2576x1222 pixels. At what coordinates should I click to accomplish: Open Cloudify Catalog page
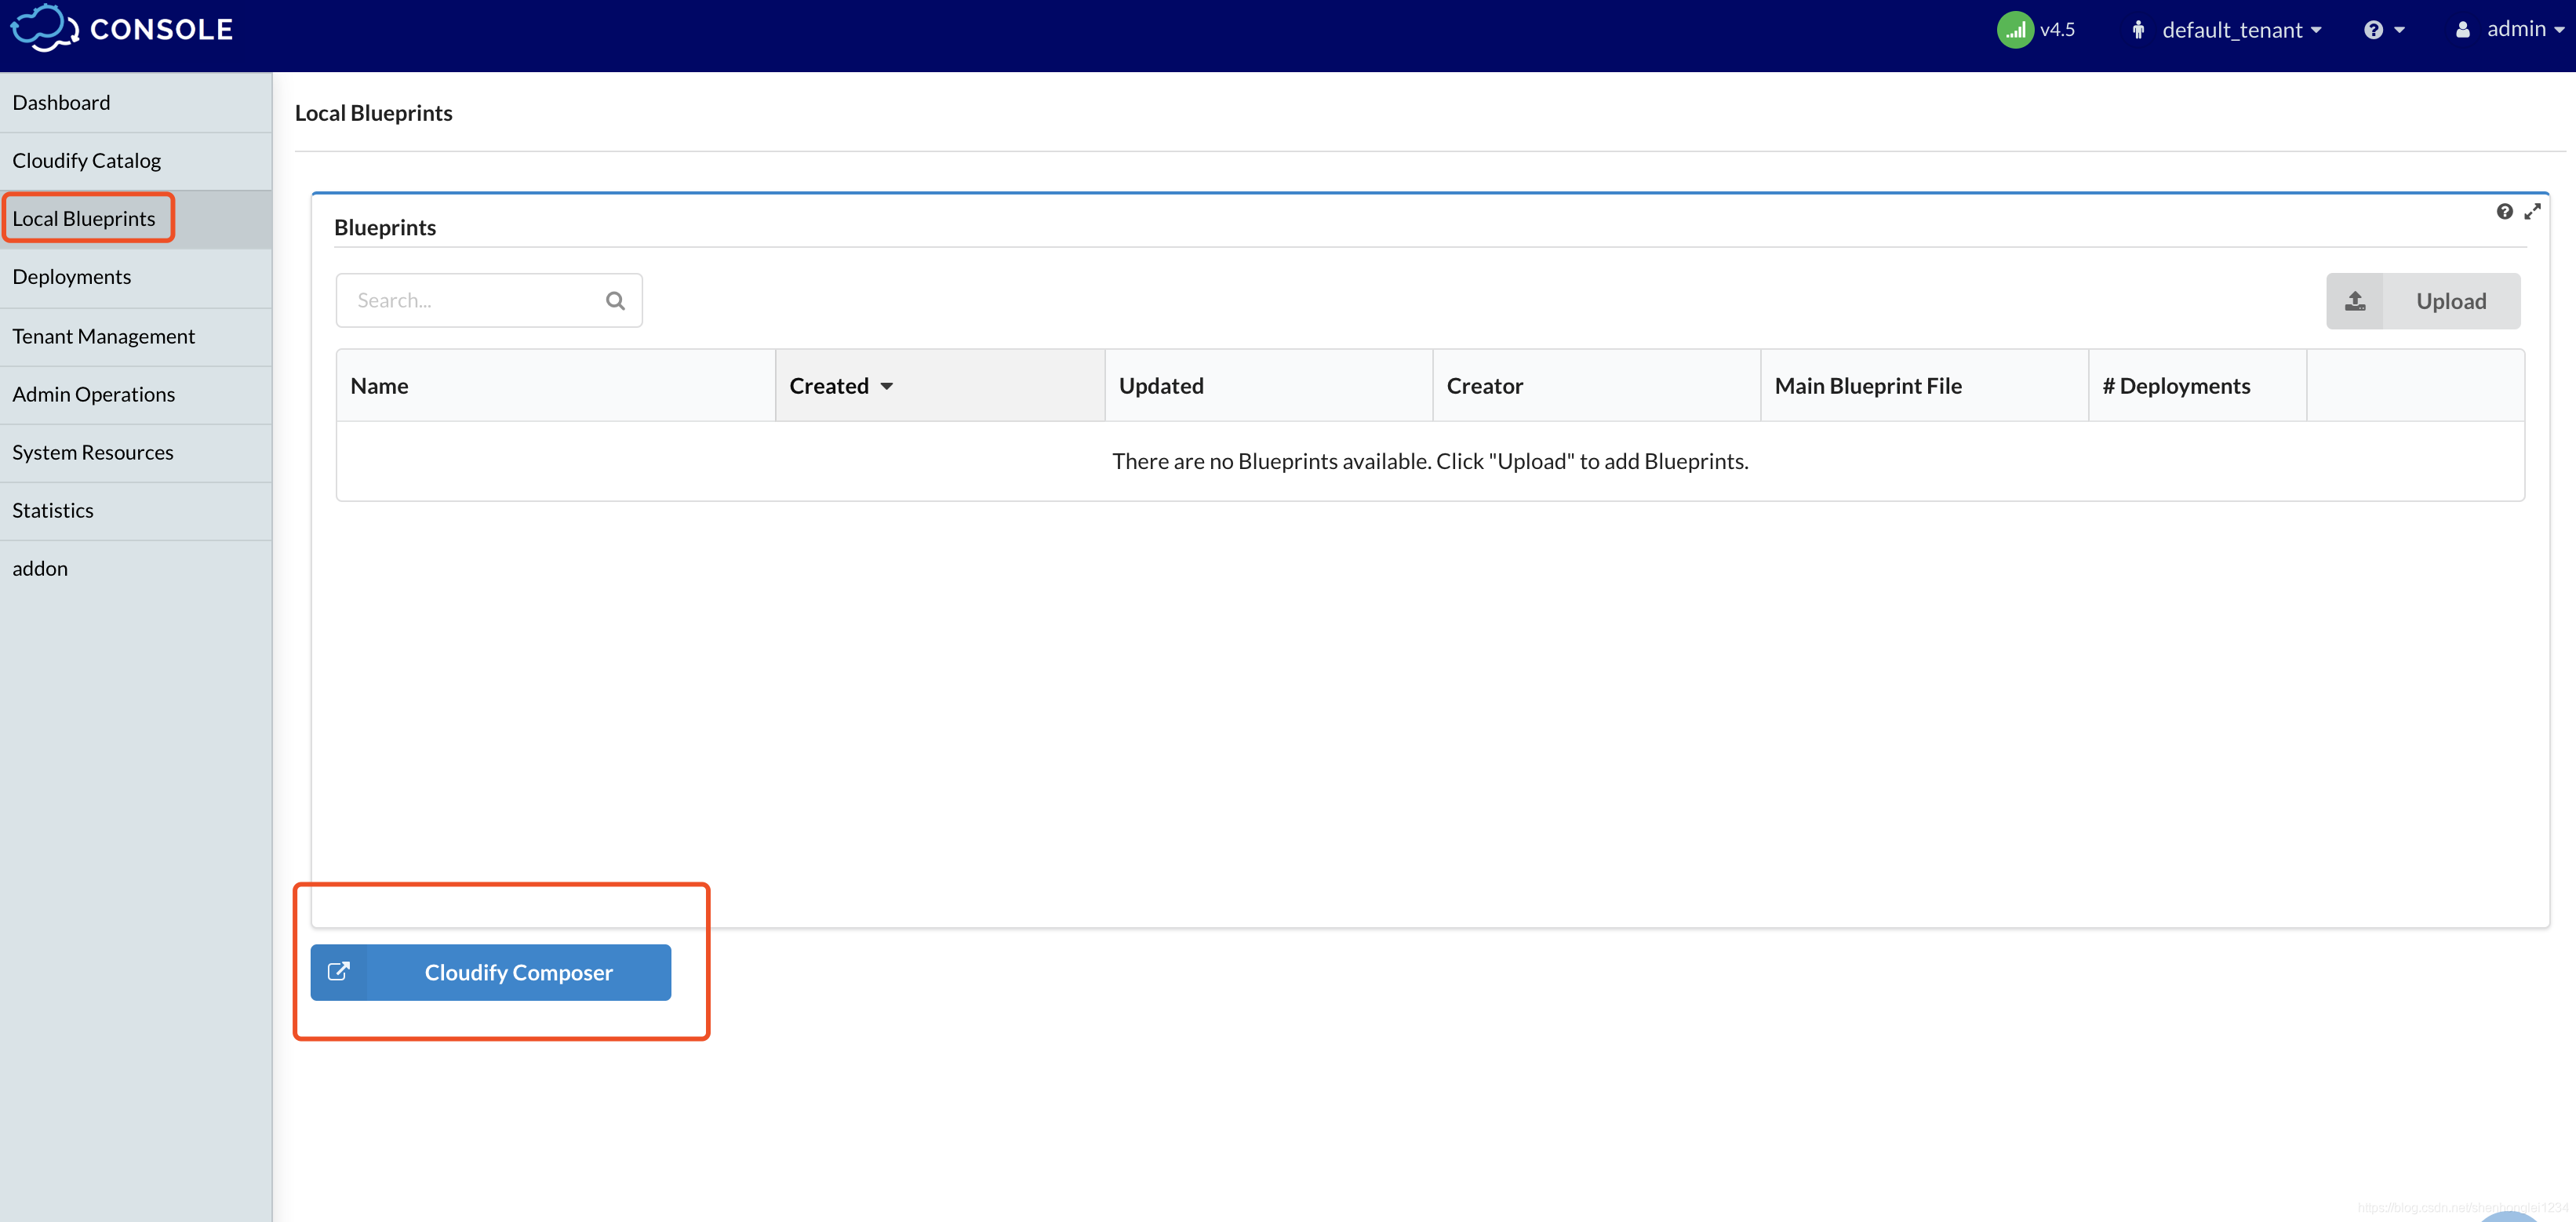tap(136, 161)
